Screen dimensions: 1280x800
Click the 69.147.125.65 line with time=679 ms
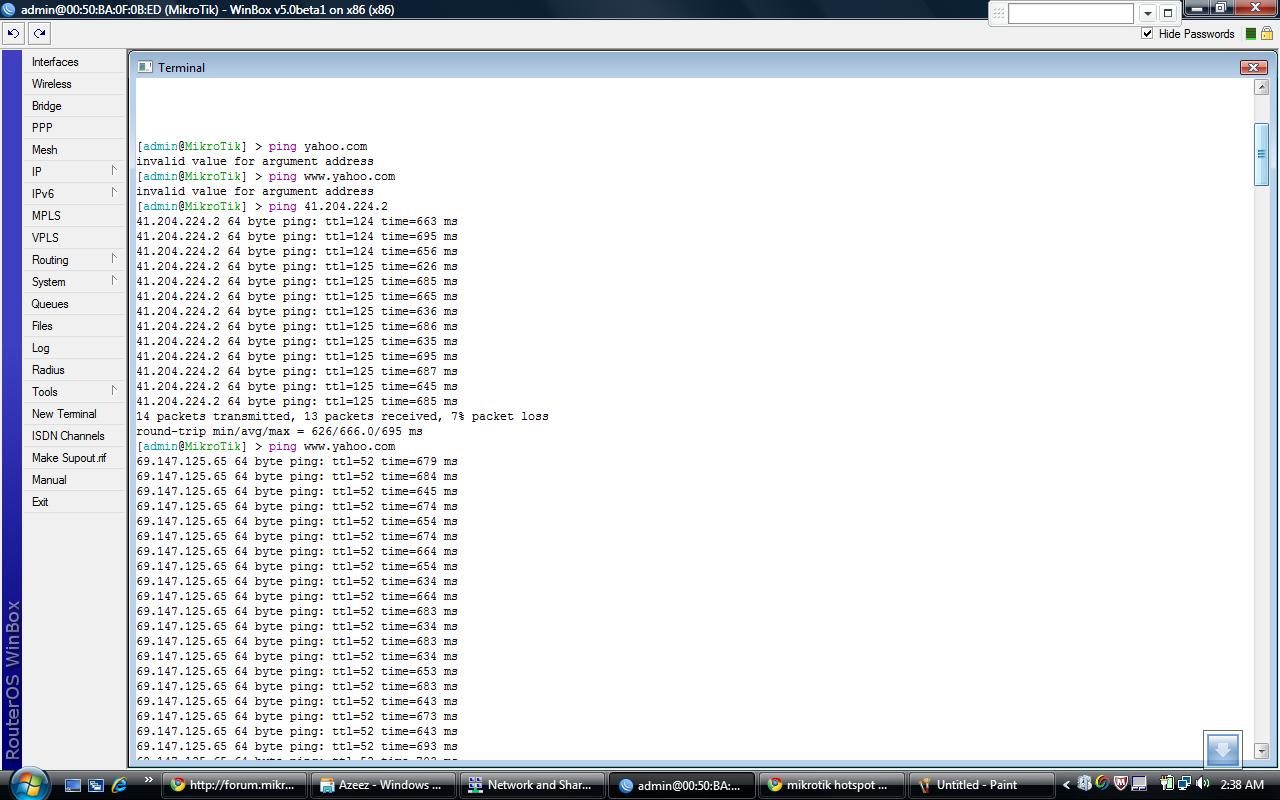(x=297, y=461)
